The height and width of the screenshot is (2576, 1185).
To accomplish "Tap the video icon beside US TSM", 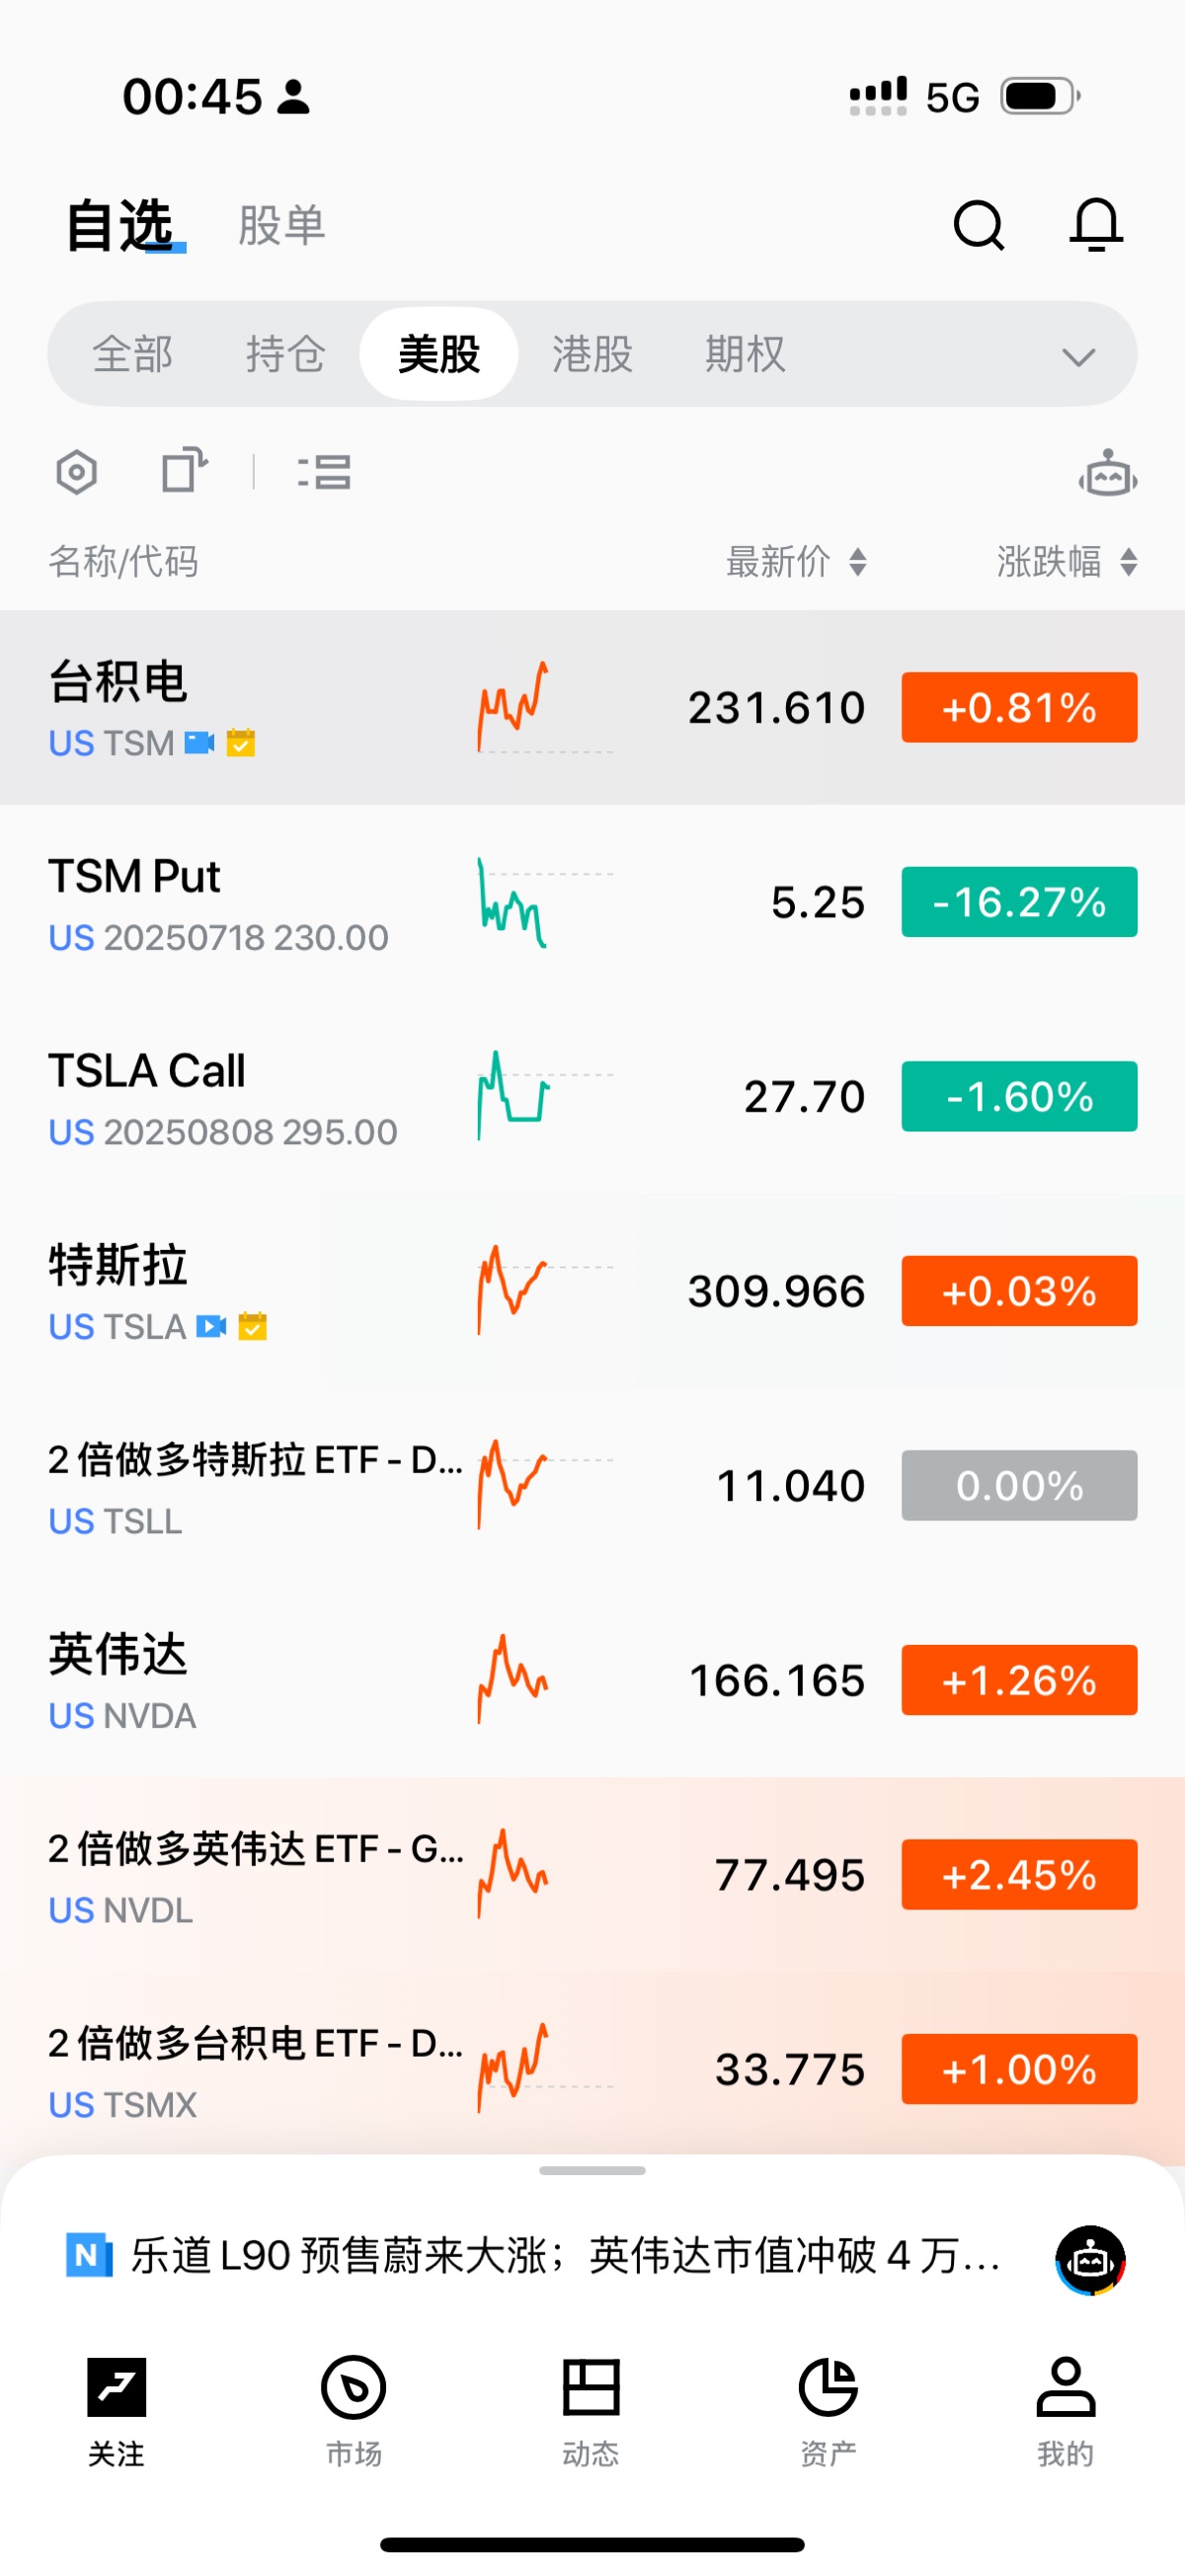I will tap(200, 743).
